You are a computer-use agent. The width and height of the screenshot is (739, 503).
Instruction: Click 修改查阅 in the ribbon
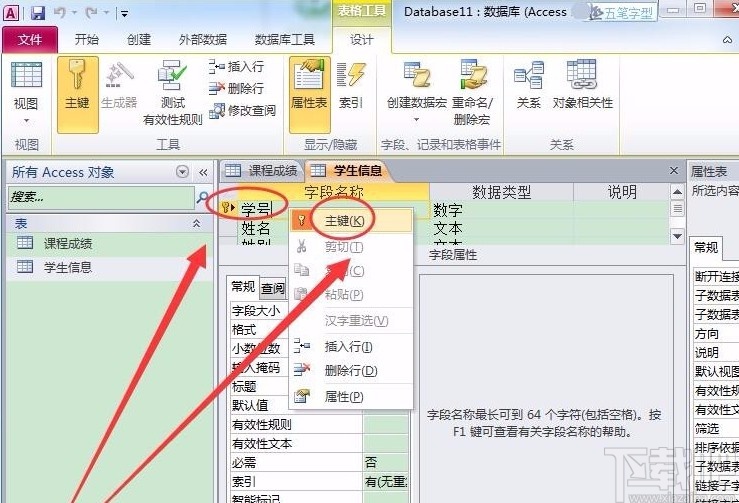pos(242,111)
